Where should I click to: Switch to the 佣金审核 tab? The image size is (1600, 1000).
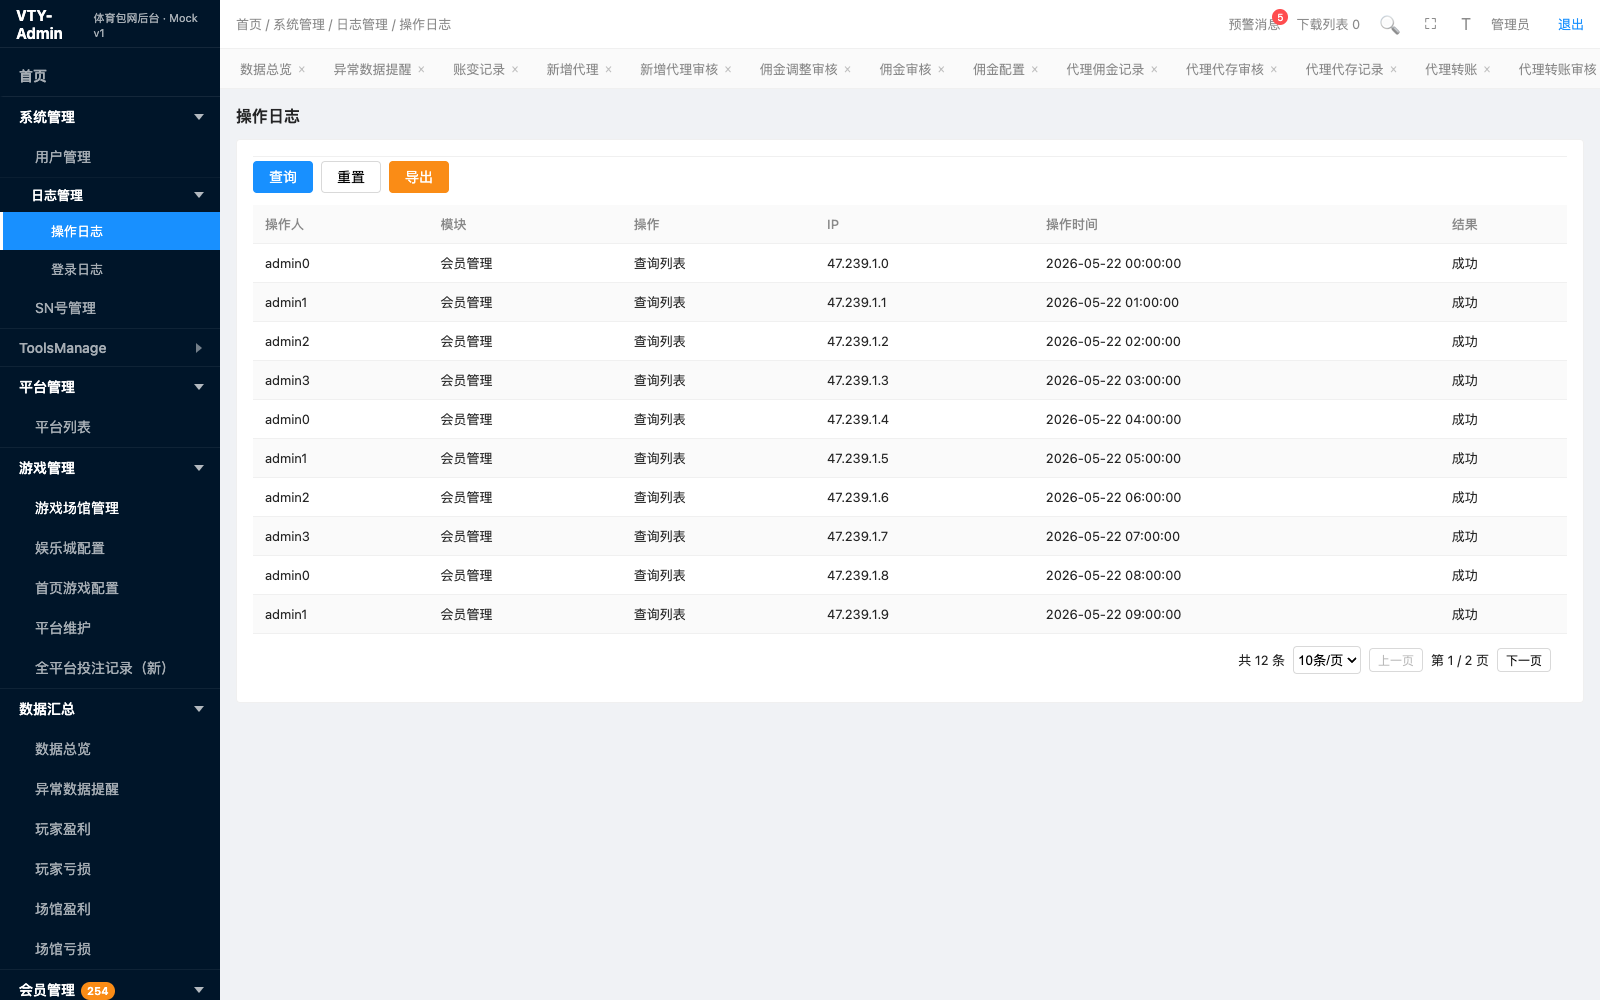pyautogui.click(x=905, y=70)
